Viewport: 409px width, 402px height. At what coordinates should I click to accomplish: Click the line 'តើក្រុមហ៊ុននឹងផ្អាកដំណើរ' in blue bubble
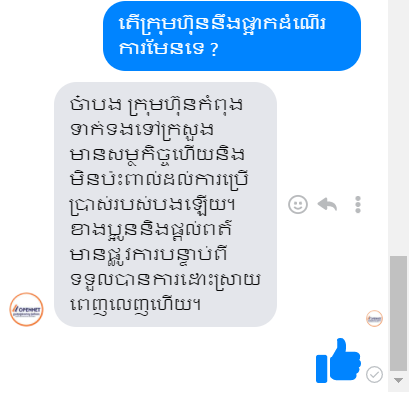[x=222, y=23]
